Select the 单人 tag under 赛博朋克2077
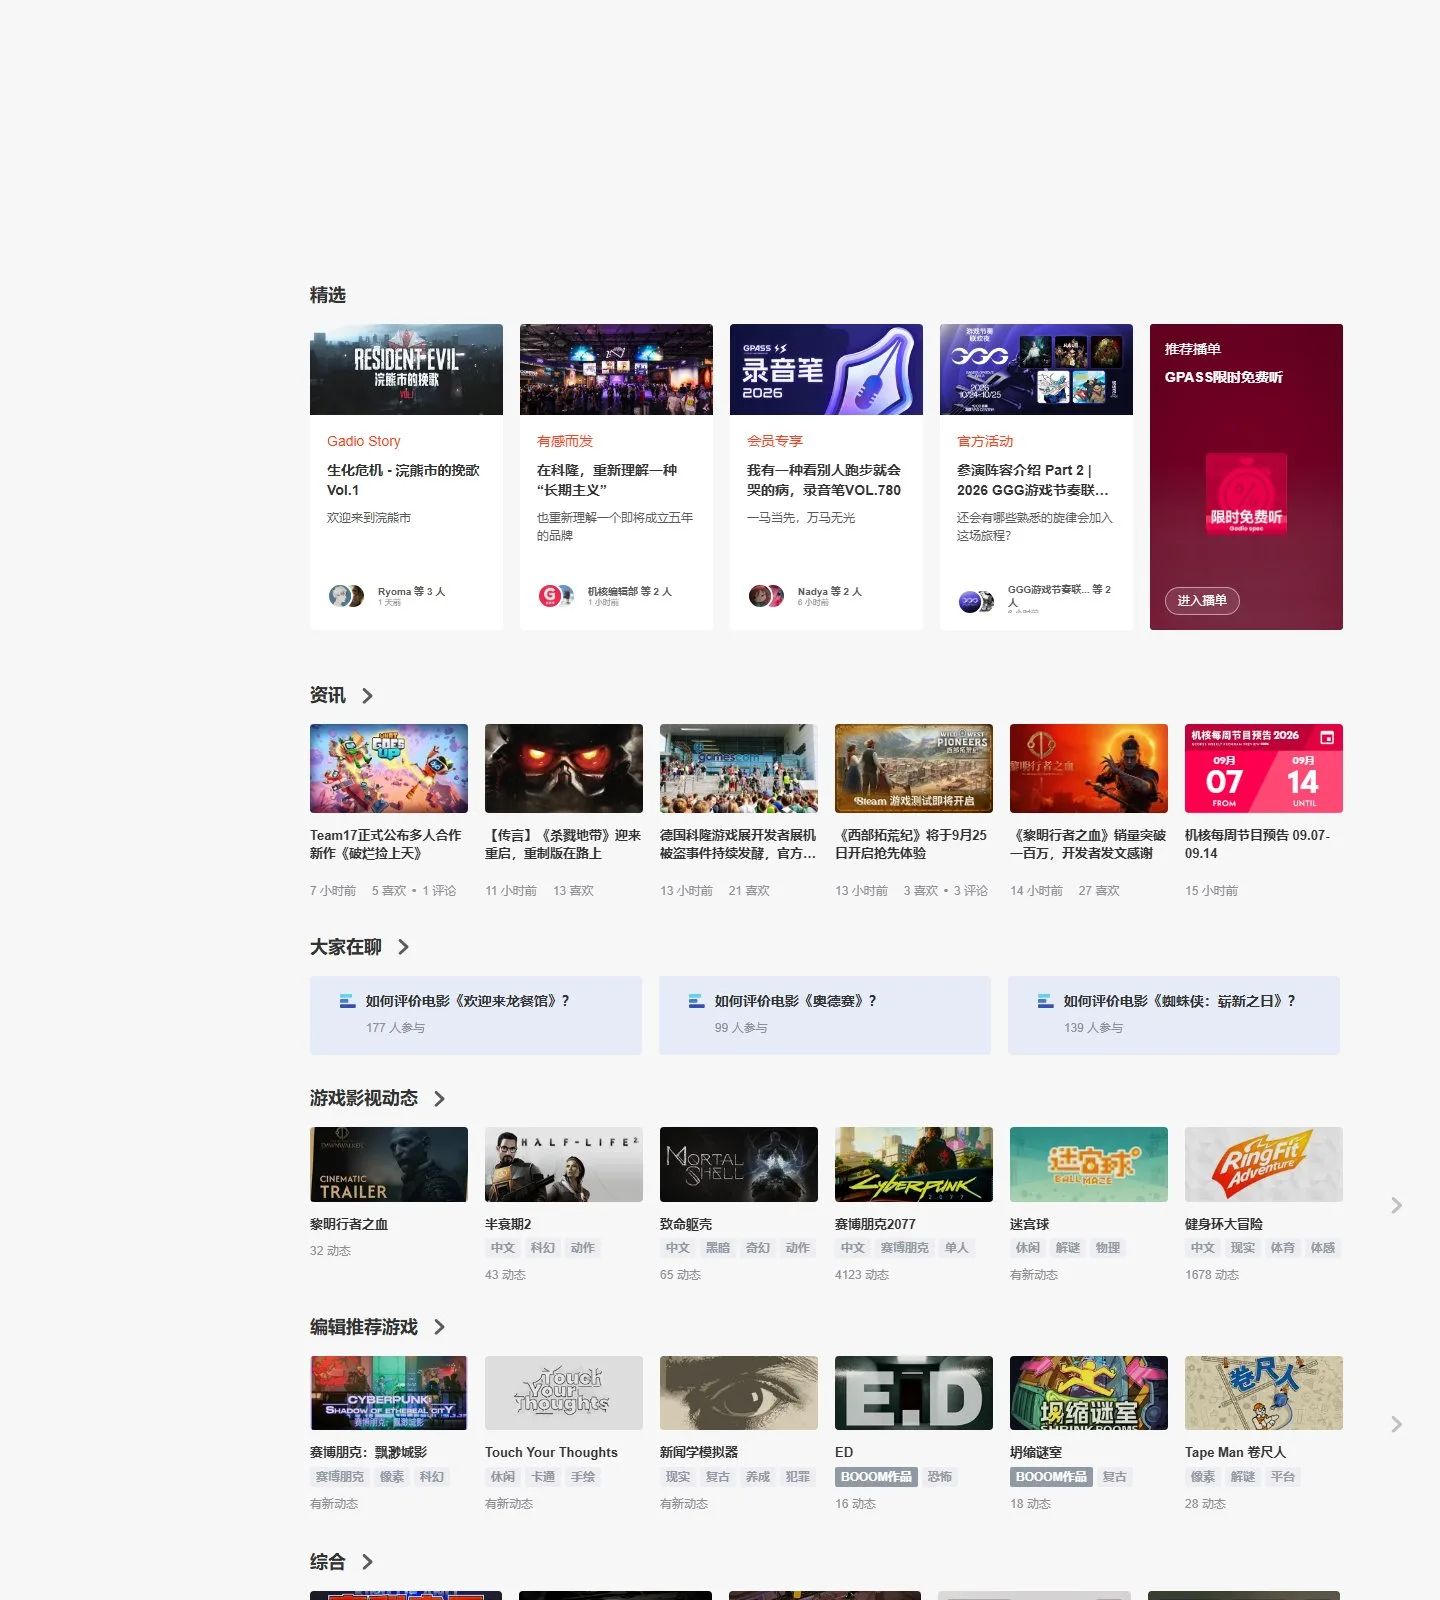The width and height of the screenshot is (1440, 1600). (x=957, y=1248)
